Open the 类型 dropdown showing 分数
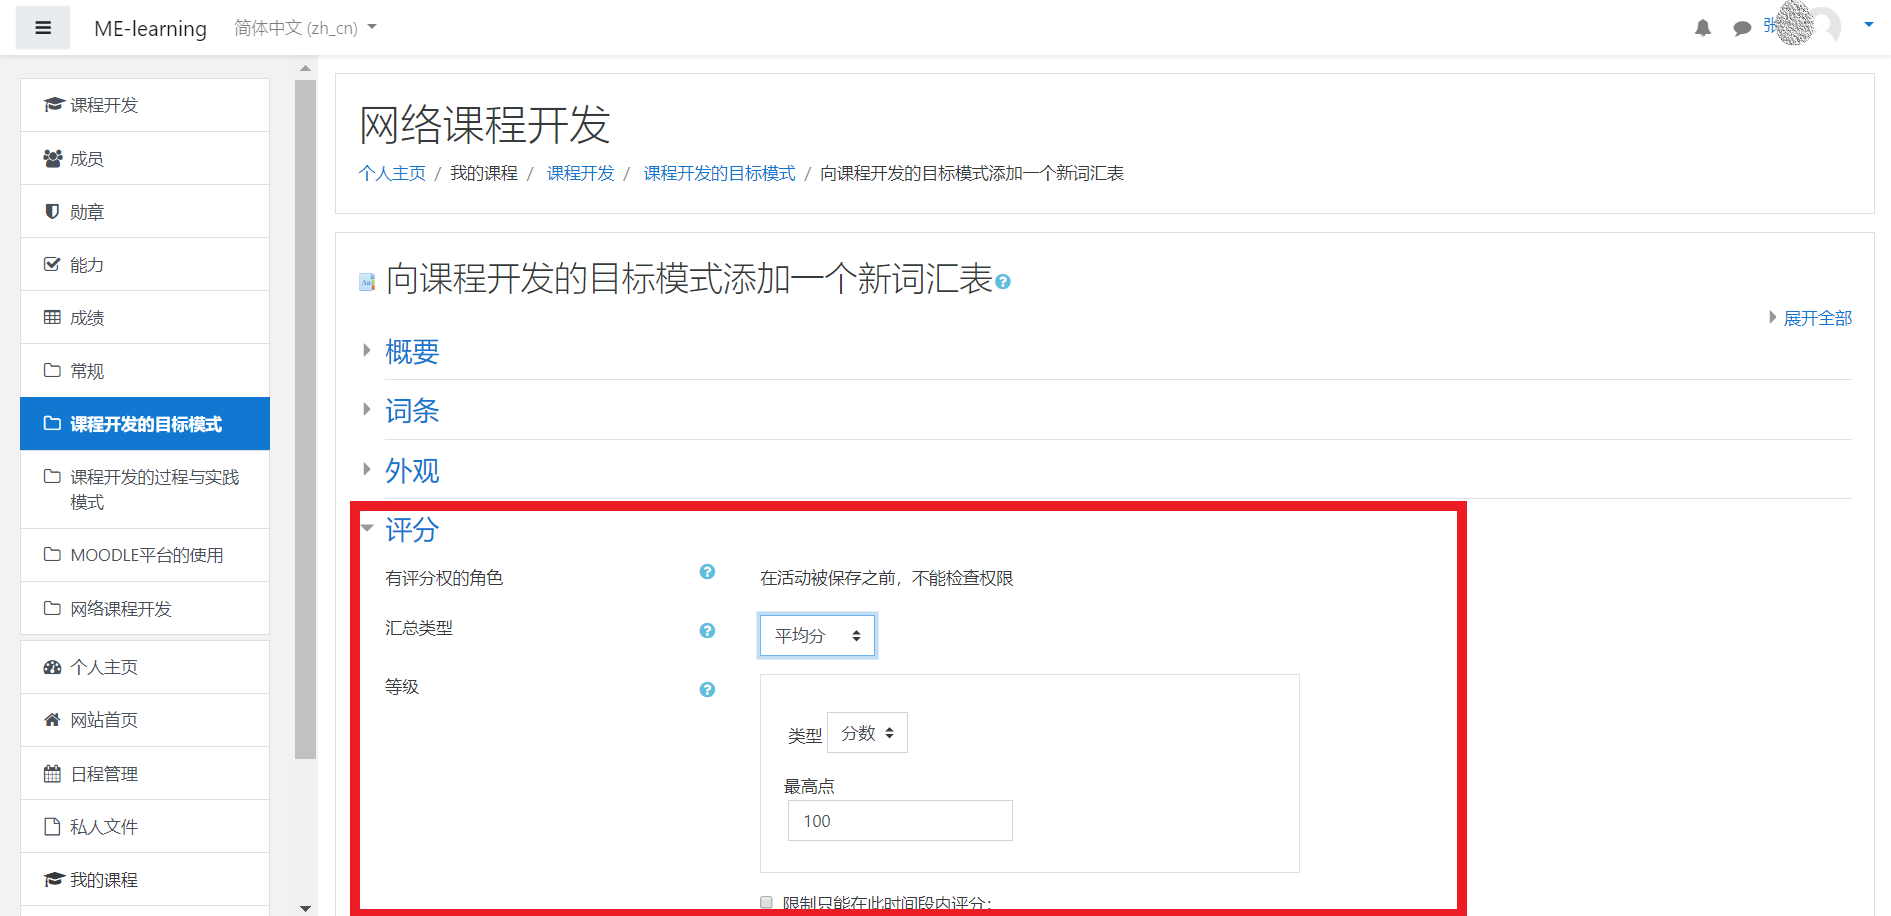Image resolution: width=1891 pixels, height=916 pixels. click(866, 732)
